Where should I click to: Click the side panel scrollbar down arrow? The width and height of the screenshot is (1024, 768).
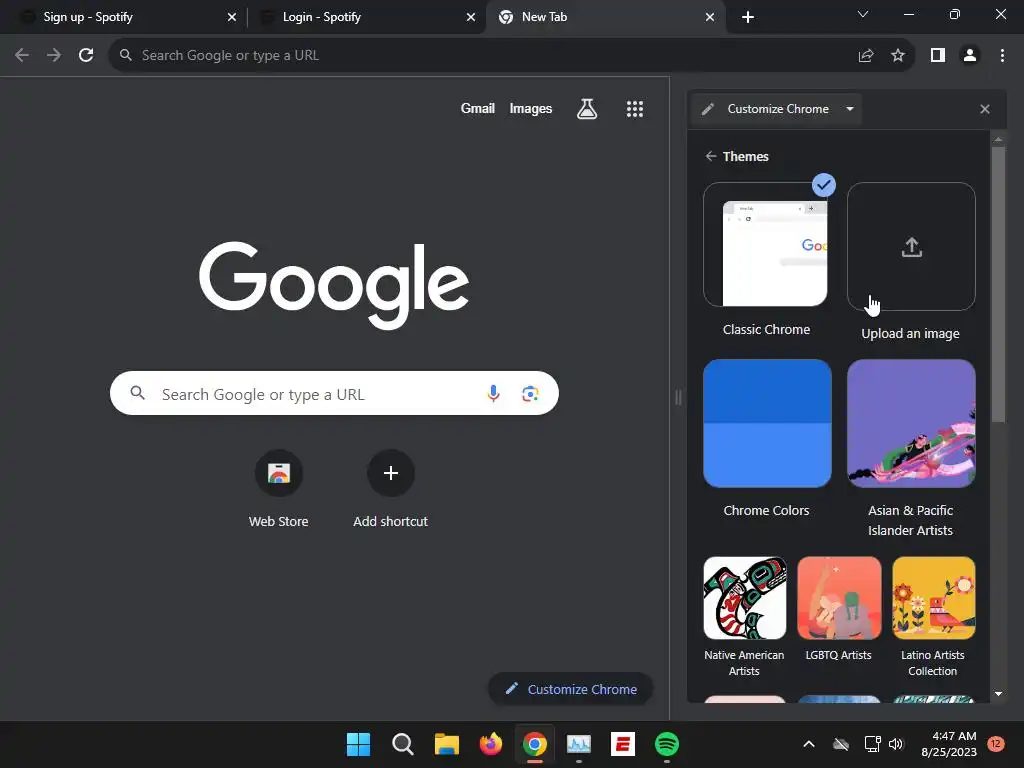pos(998,694)
